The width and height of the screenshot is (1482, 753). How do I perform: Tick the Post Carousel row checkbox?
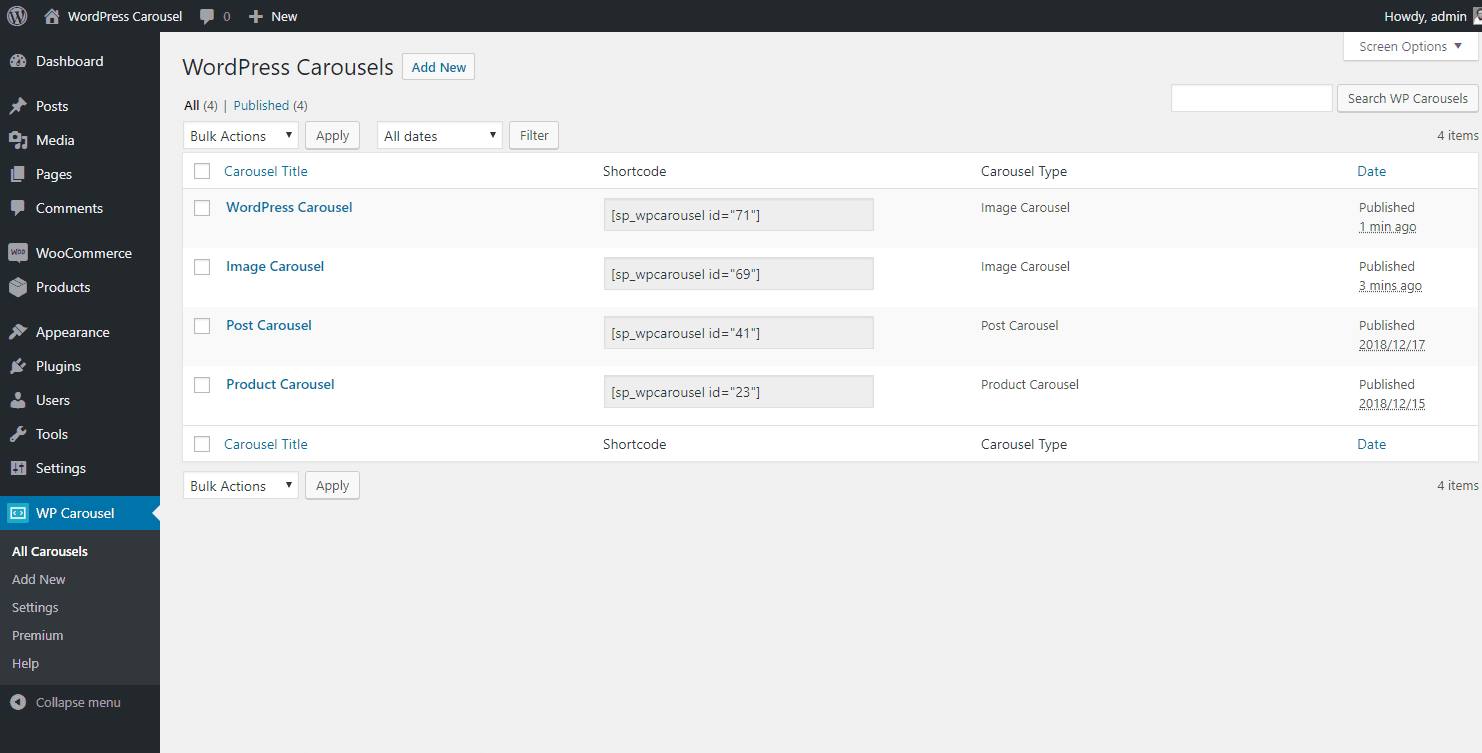(202, 326)
